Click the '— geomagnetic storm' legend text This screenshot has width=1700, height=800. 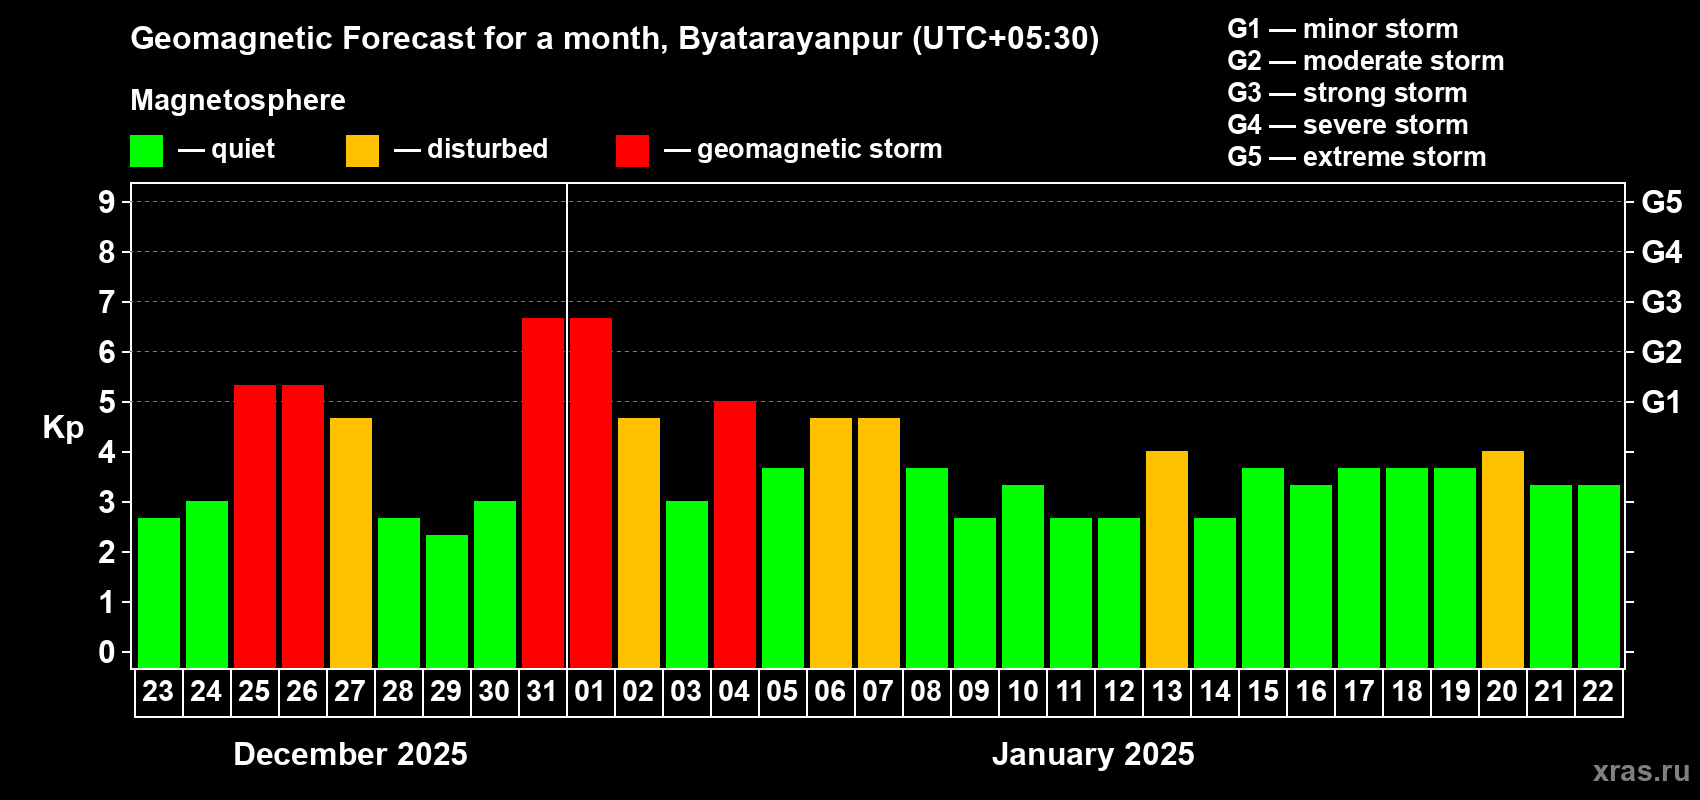pos(803,150)
